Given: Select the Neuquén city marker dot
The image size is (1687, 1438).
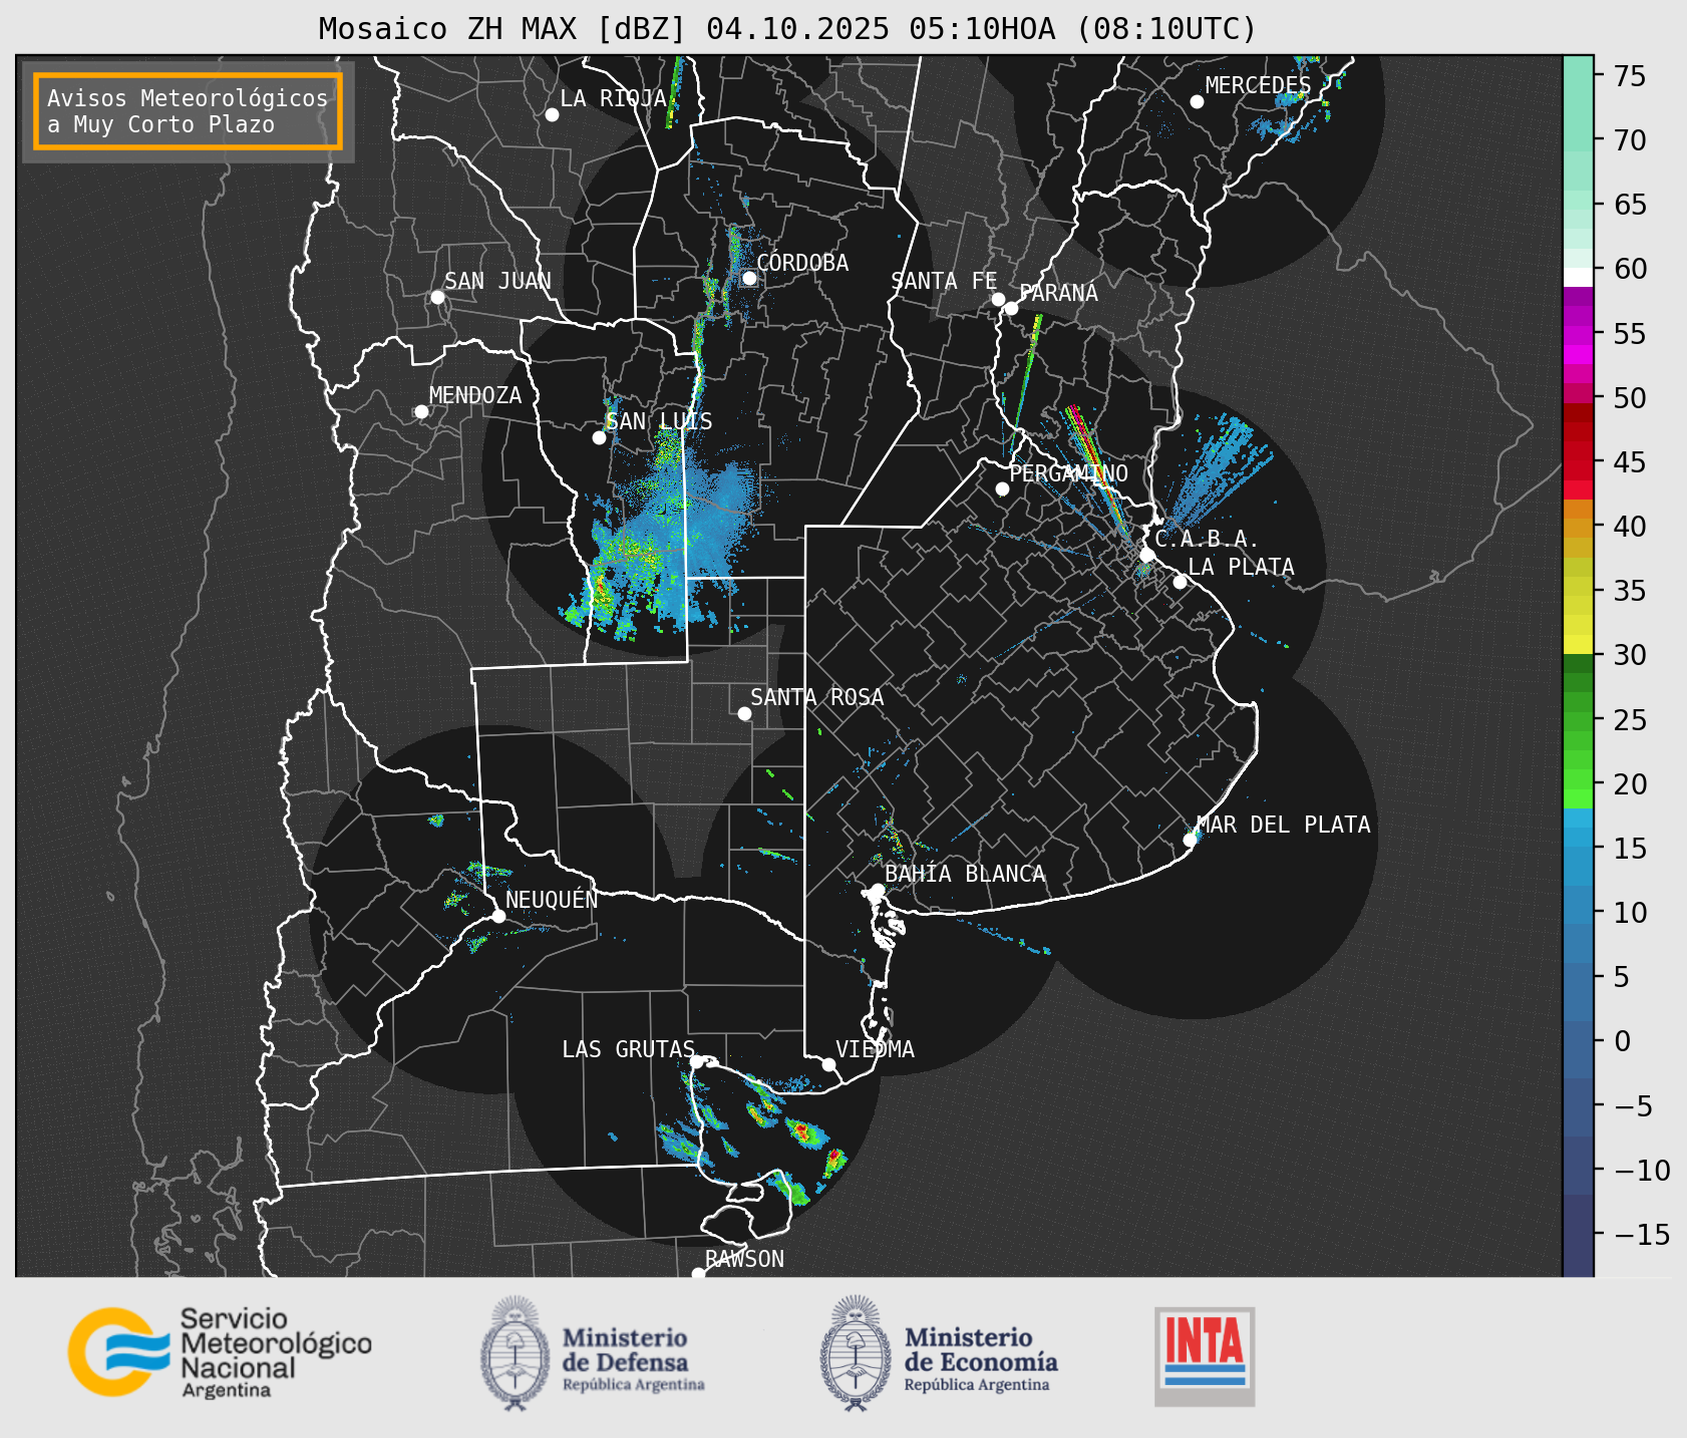Looking at the screenshot, I should click(x=498, y=916).
